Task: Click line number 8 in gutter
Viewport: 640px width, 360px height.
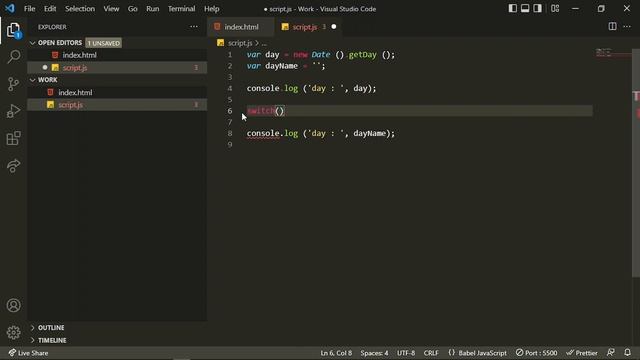Action: [x=230, y=133]
